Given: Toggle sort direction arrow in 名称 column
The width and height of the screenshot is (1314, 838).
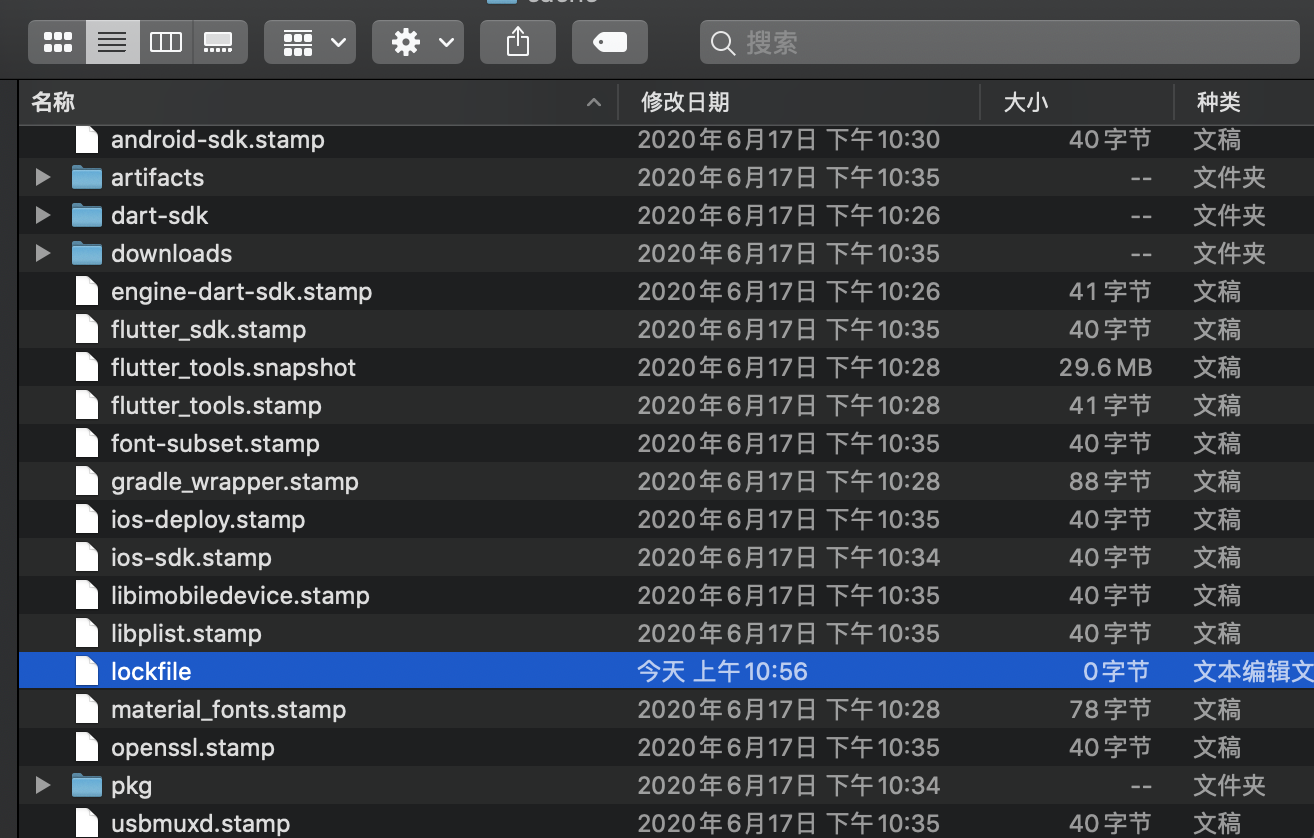Looking at the screenshot, I should (x=594, y=102).
